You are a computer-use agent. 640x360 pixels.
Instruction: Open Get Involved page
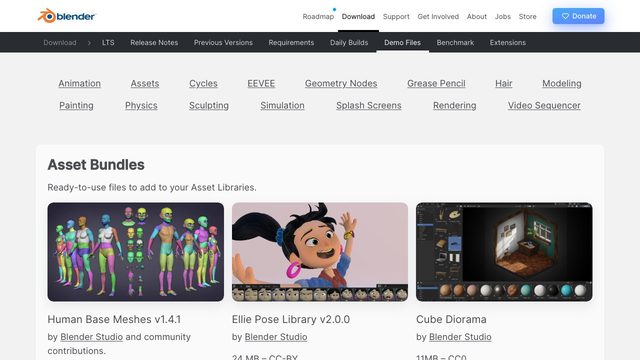[x=438, y=17]
